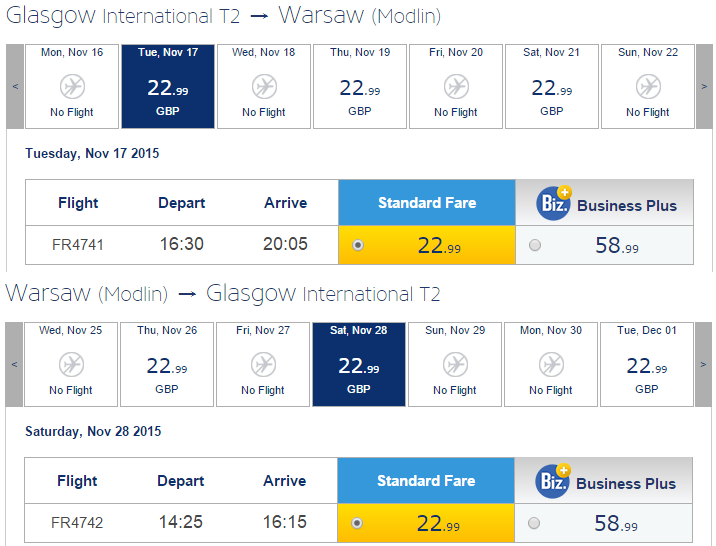Click the Biz Plus logo in outbound table

554,203
